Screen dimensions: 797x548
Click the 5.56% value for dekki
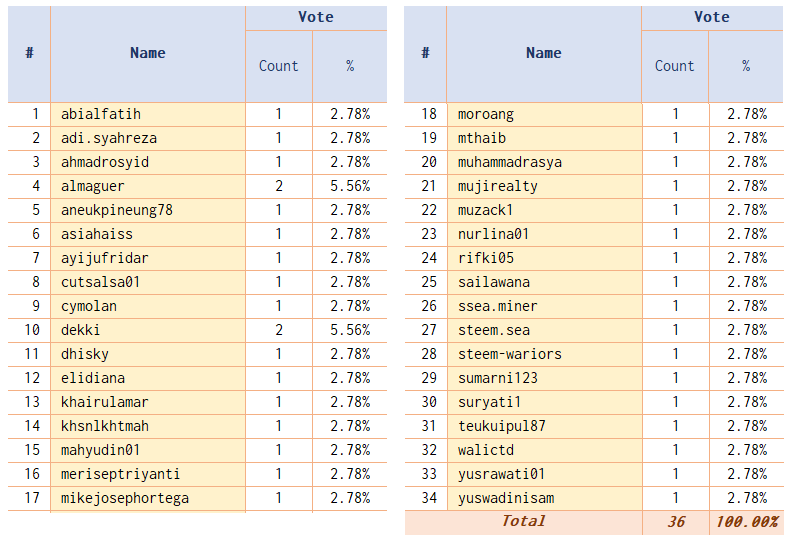point(350,330)
